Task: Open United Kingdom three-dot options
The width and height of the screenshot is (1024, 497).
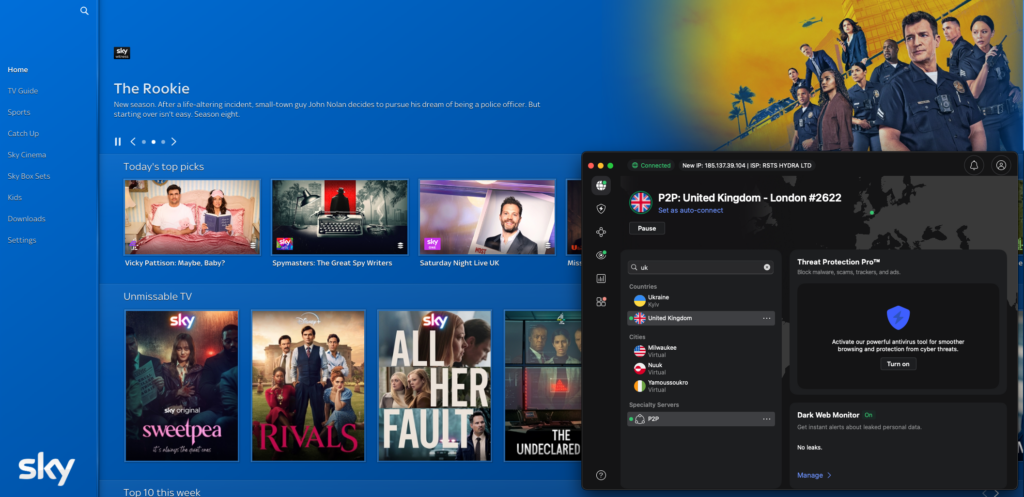Action: point(767,318)
